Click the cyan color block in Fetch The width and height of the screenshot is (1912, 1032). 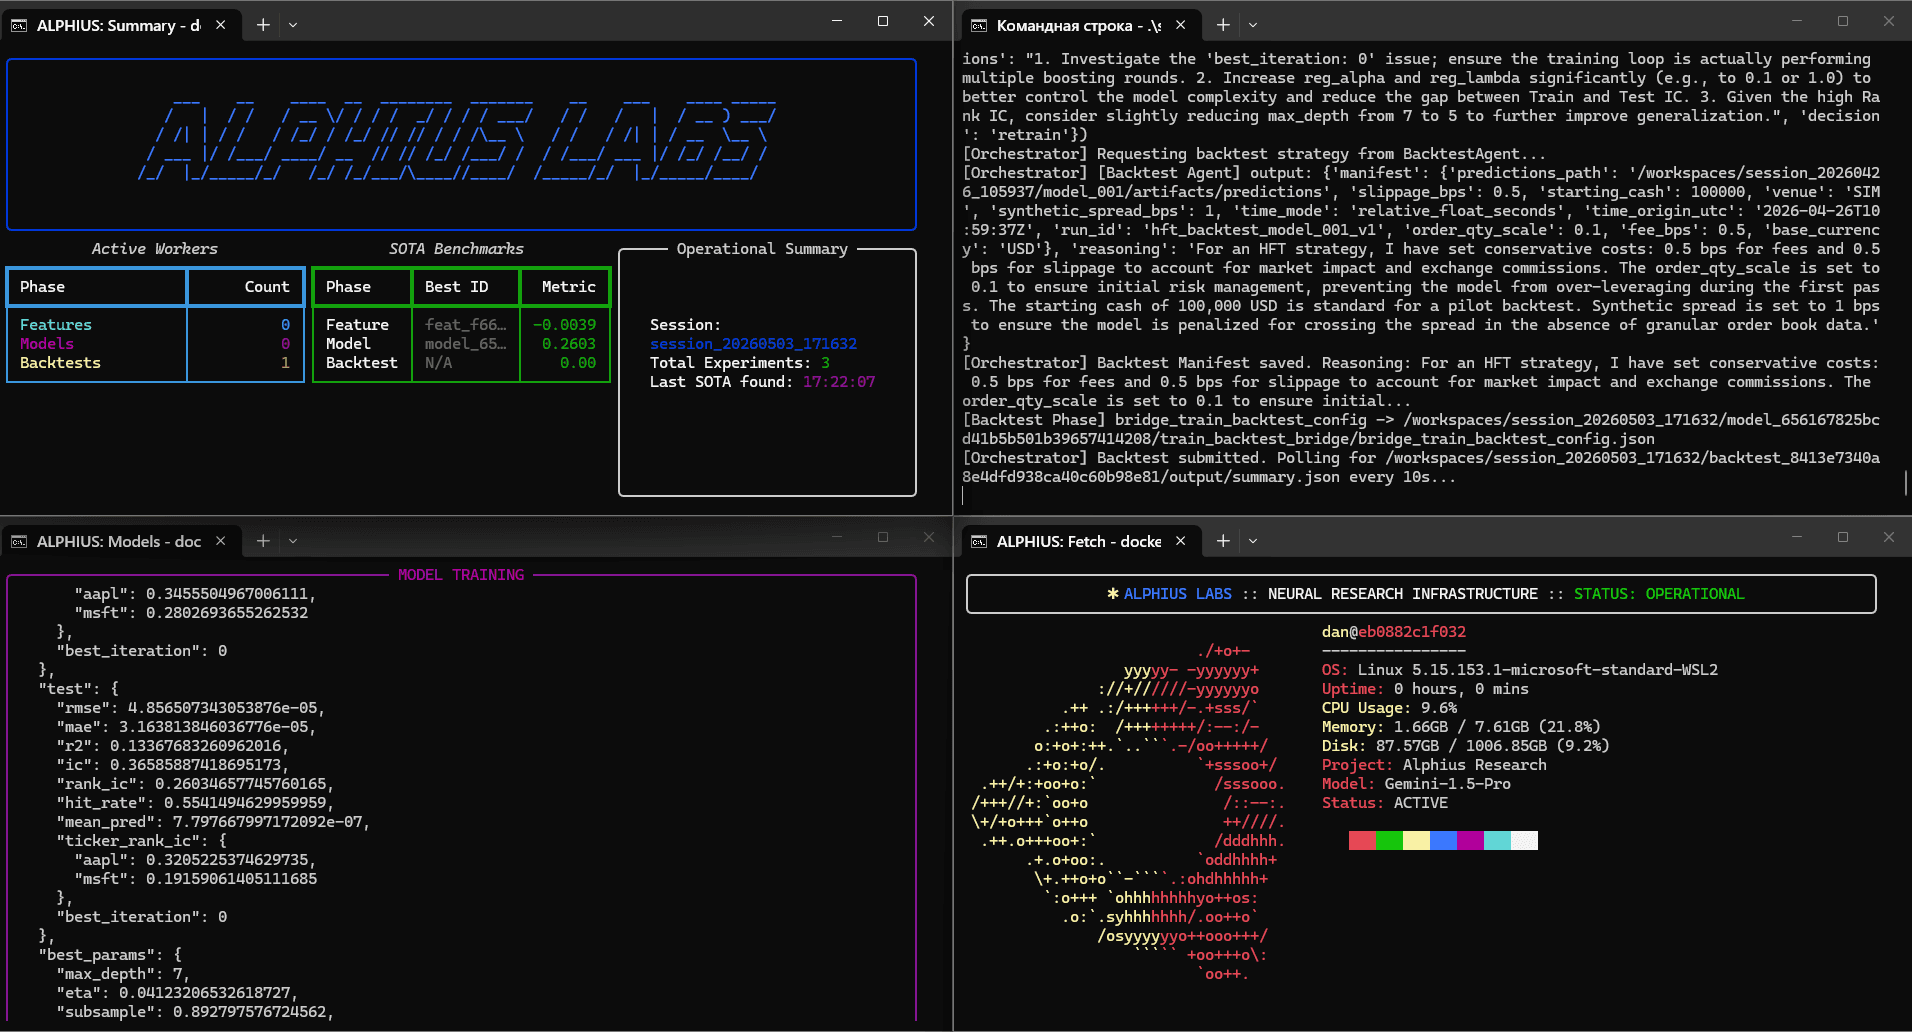1497,840
